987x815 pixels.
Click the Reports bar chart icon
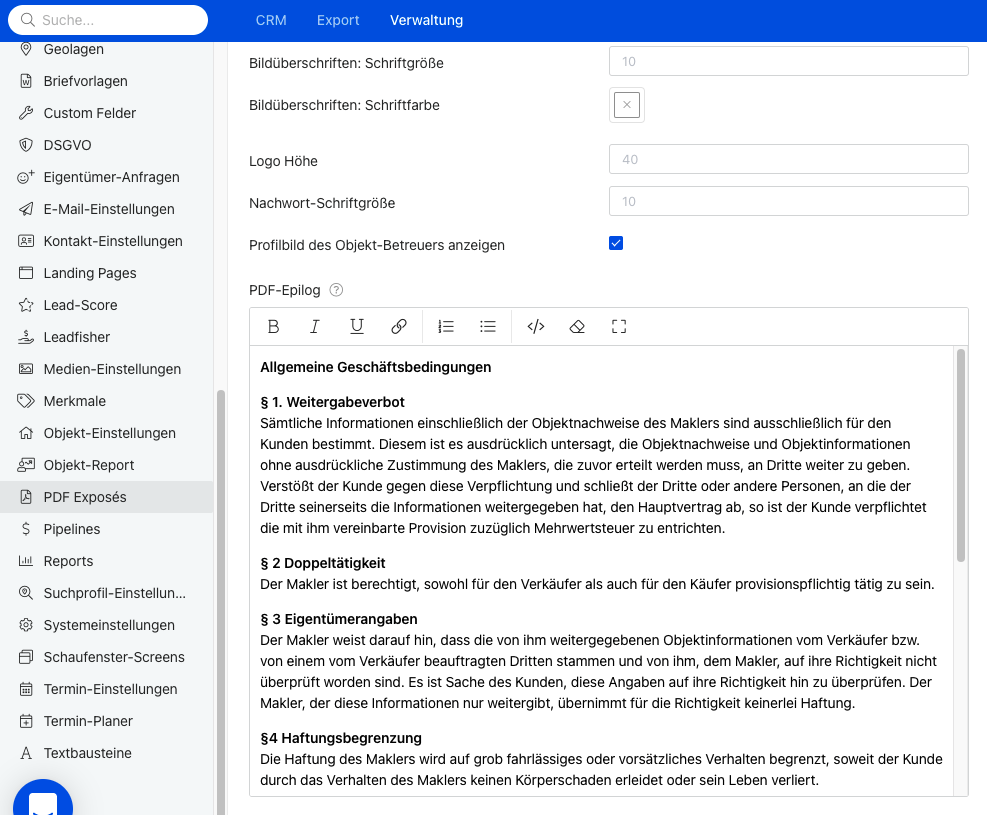coord(26,561)
